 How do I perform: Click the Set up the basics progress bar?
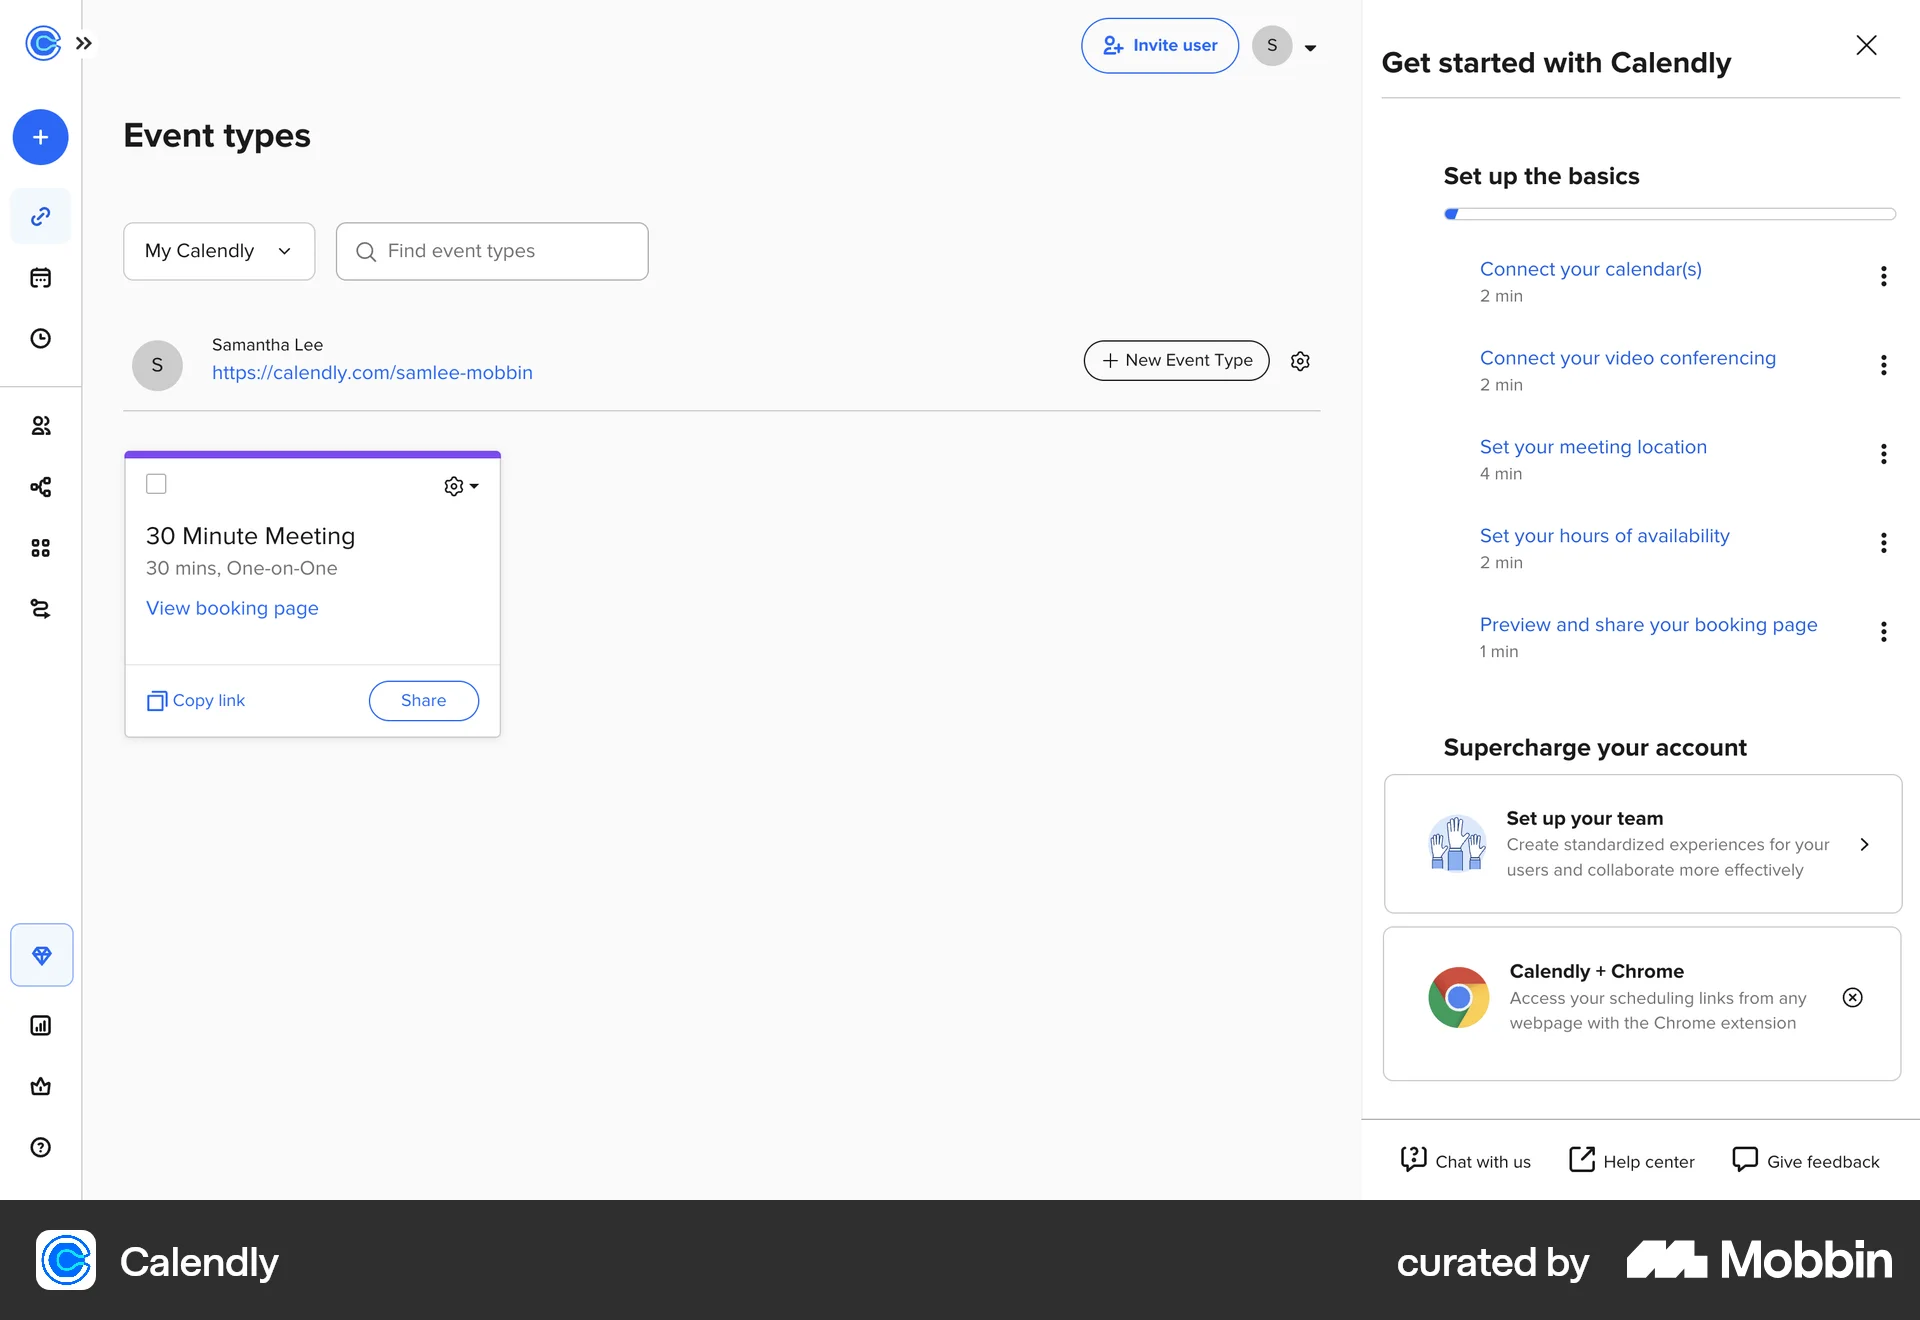(1670, 214)
